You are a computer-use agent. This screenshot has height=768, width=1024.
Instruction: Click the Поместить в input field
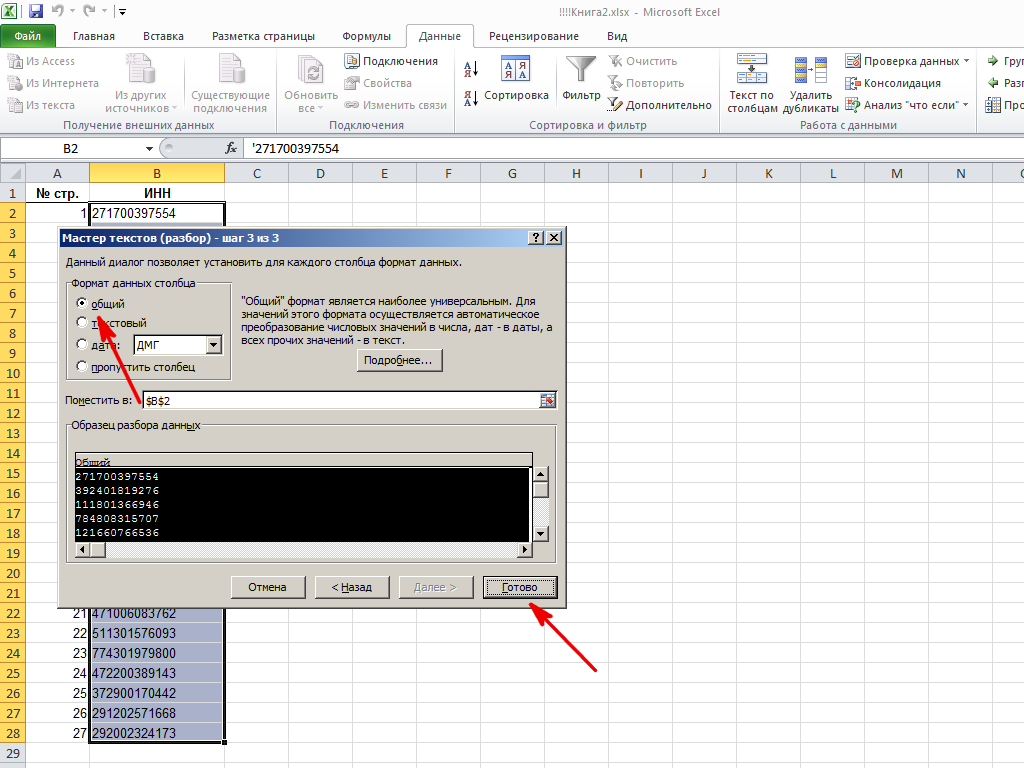coord(341,400)
